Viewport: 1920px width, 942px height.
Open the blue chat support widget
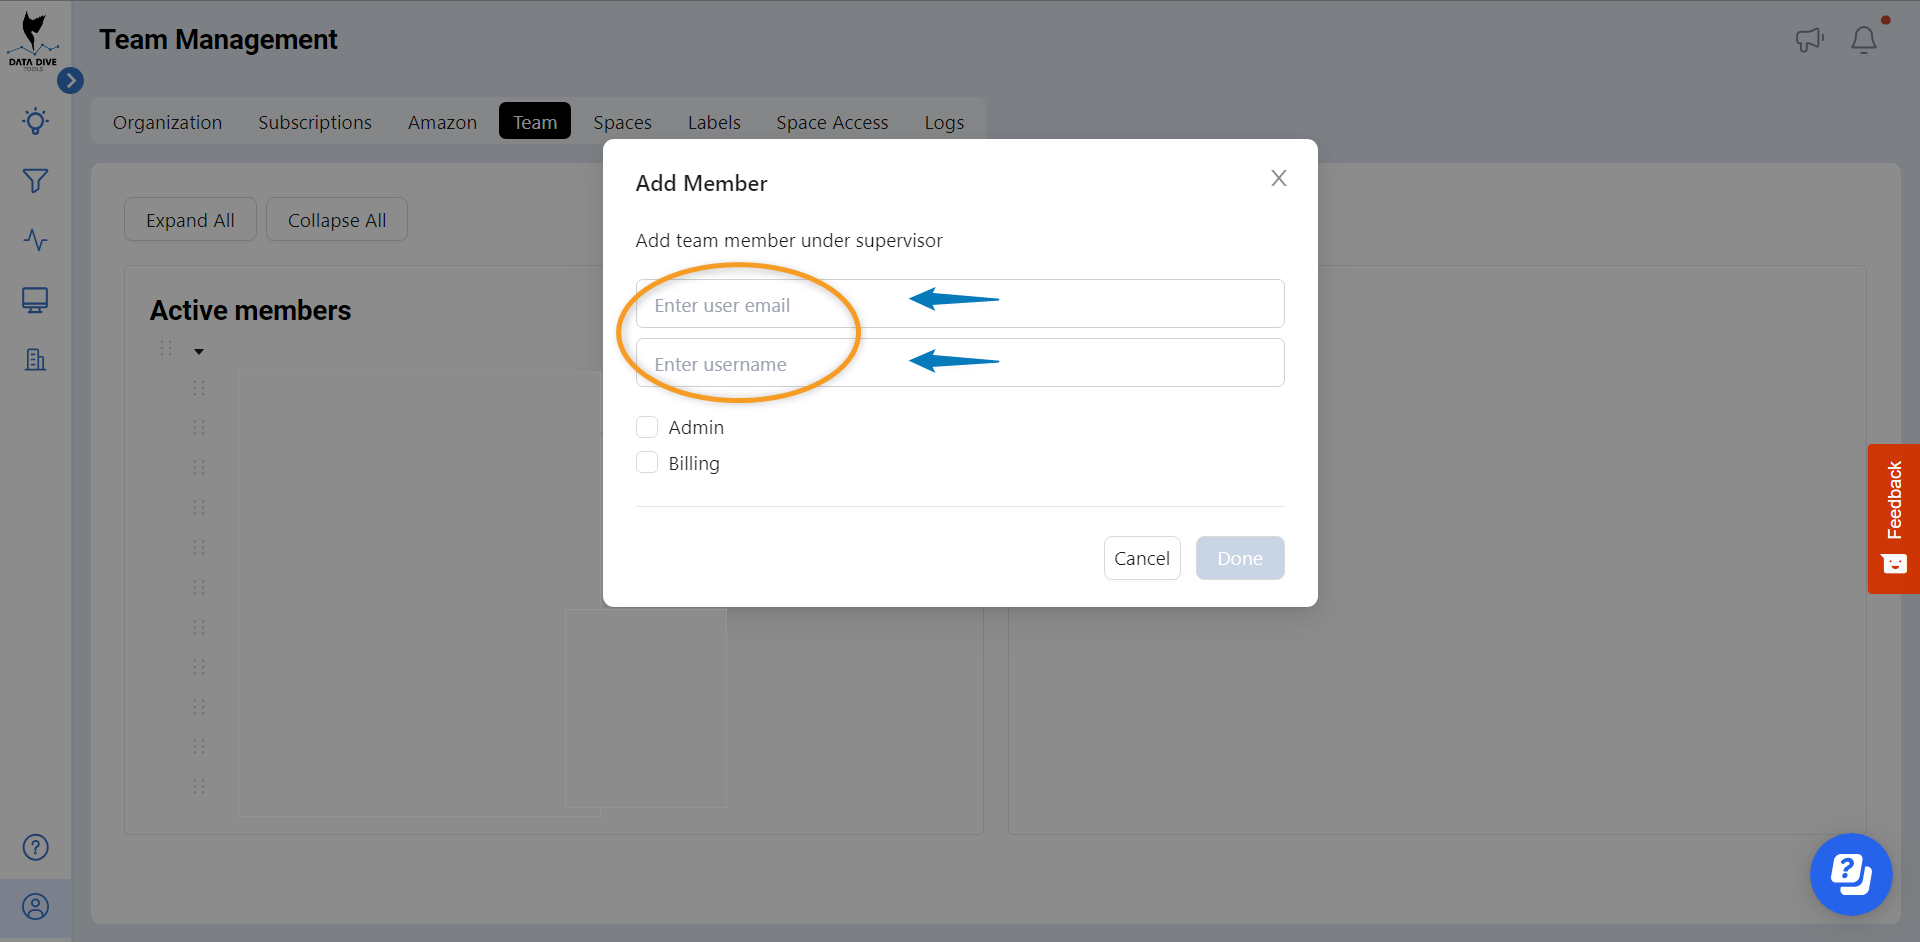click(1851, 875)
